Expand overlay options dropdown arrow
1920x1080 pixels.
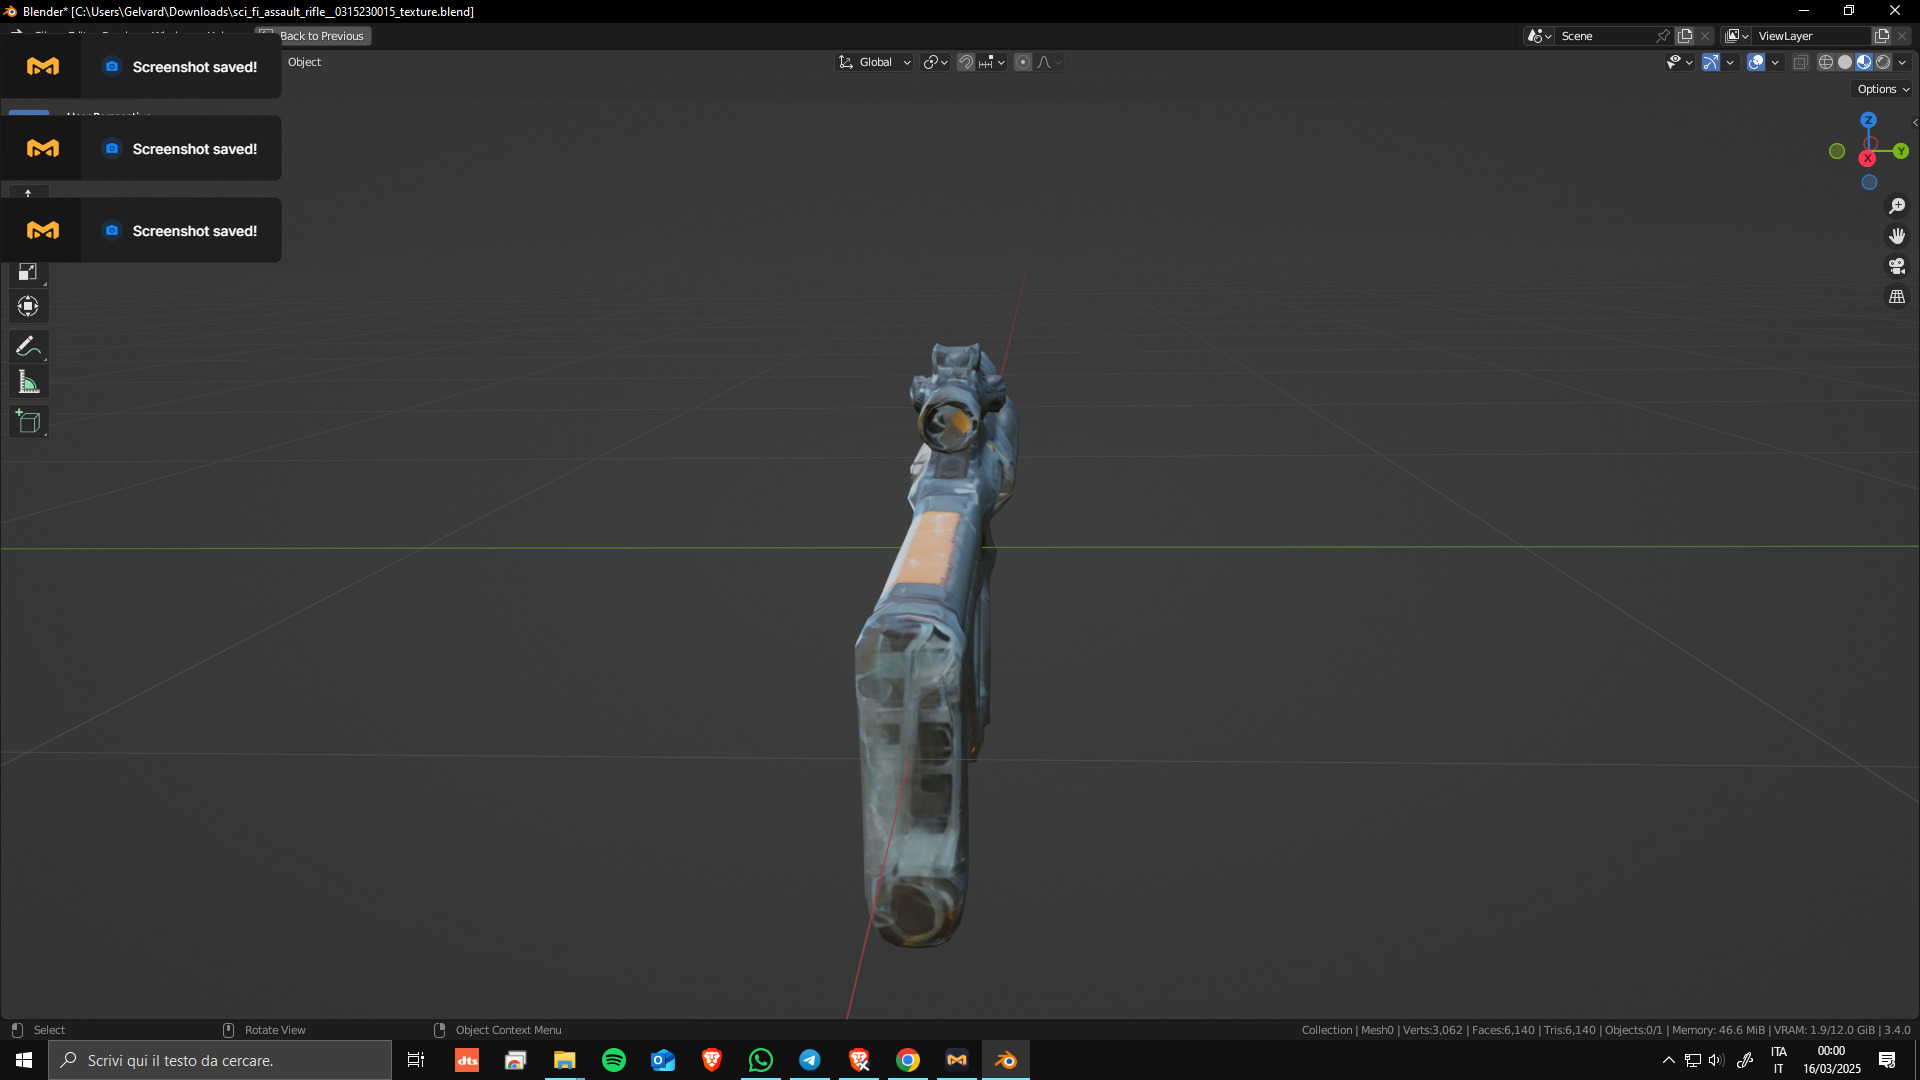click(1776, 62)
